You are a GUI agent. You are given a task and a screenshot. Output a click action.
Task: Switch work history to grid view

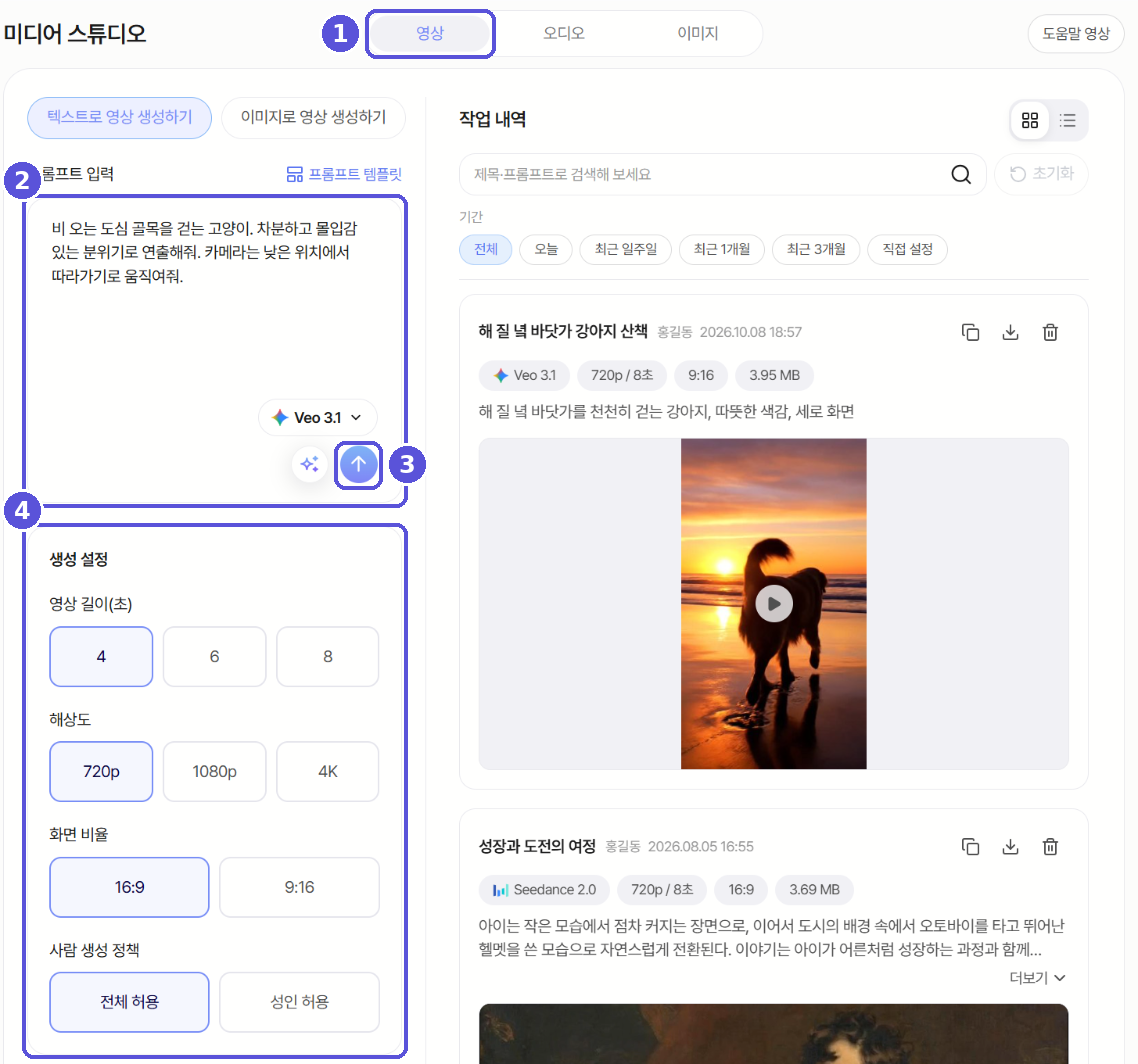(1030, 120)
